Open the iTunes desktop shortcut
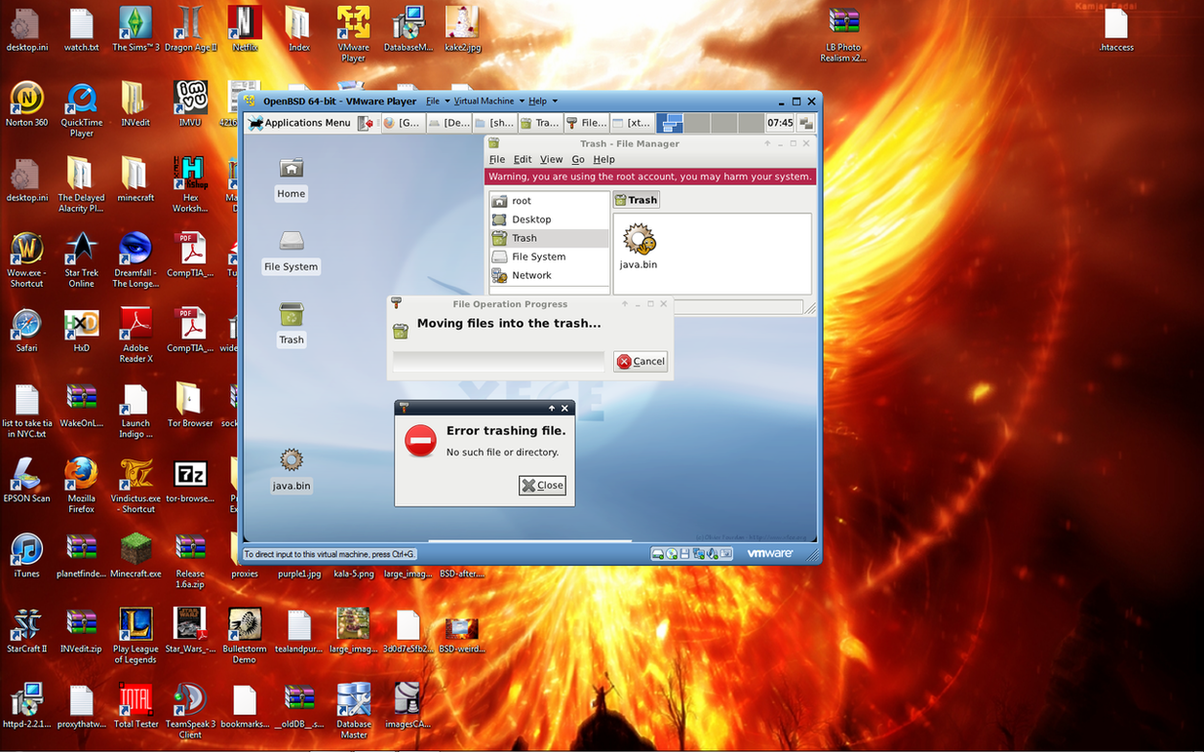The height and width of the screenshot is (752, 1204). tap(27, 556)
